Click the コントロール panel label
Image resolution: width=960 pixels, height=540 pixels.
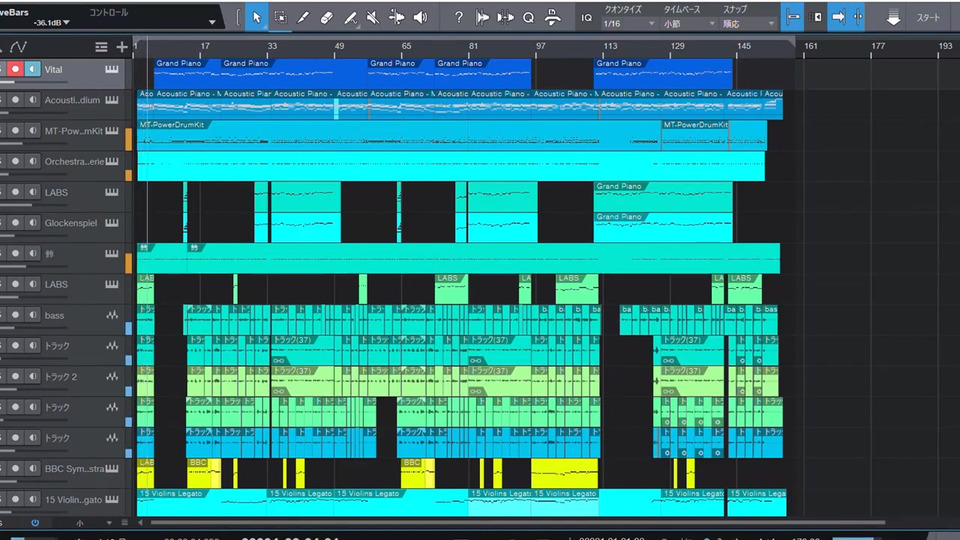click(x=108, y=12)
